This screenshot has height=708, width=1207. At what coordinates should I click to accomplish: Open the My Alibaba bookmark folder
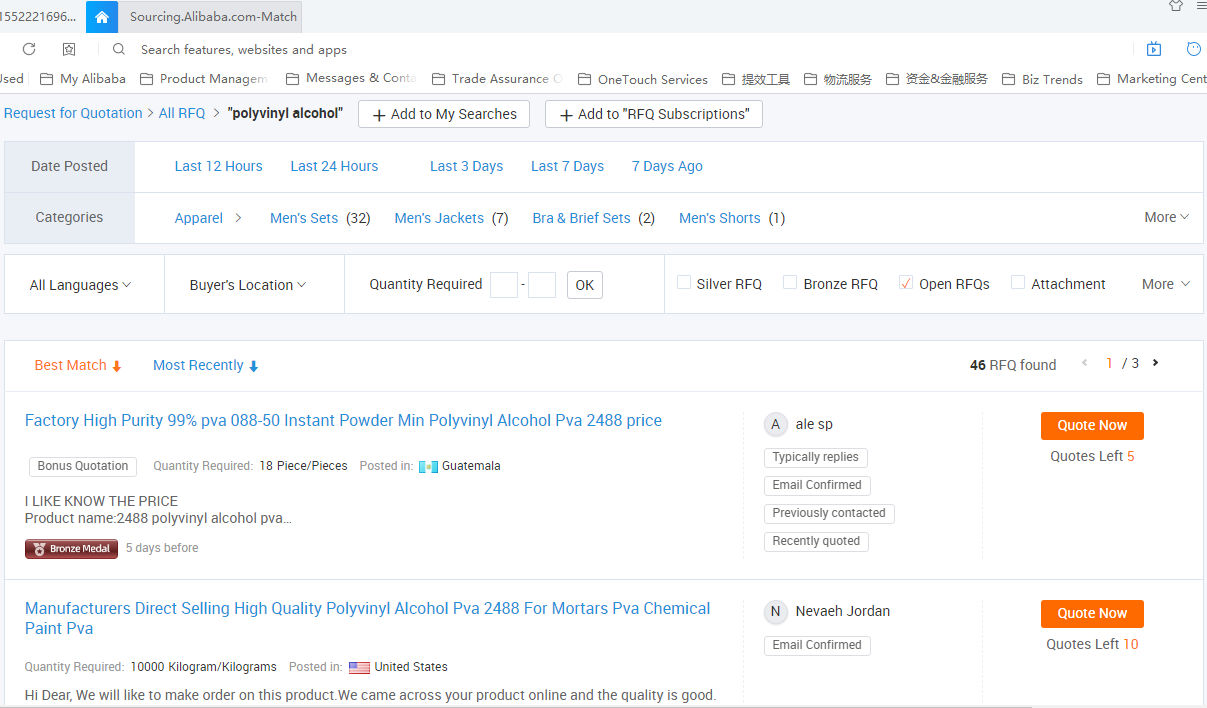coord(83,79)
